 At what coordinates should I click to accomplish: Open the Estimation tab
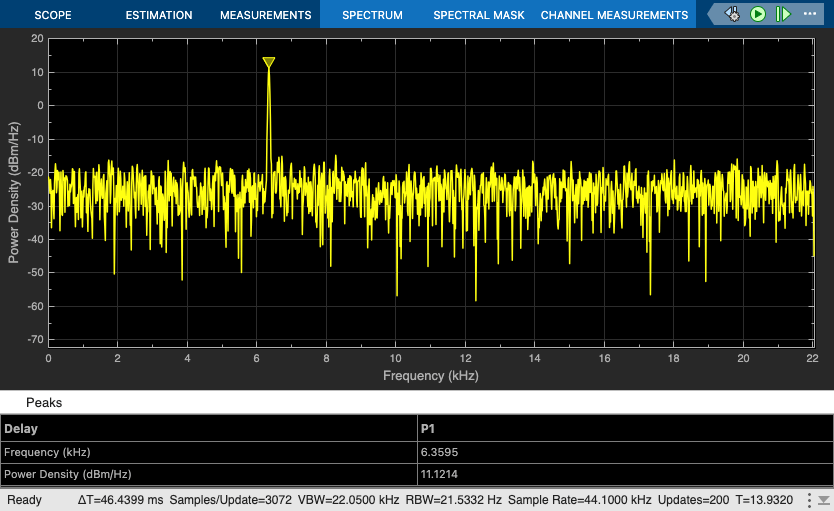159,15
